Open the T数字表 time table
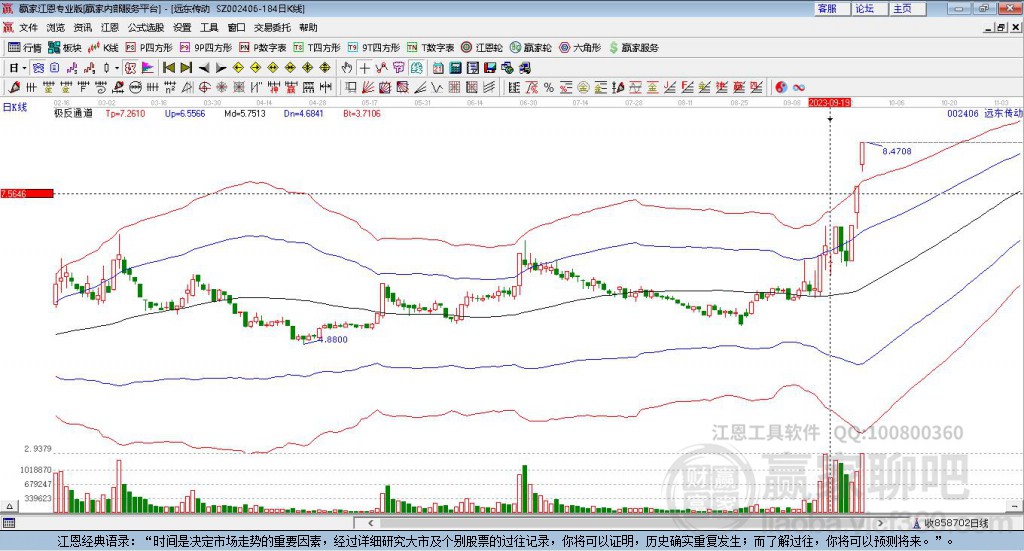Image resolution: width=1024 pixels, height=551 pixels. 430,48
